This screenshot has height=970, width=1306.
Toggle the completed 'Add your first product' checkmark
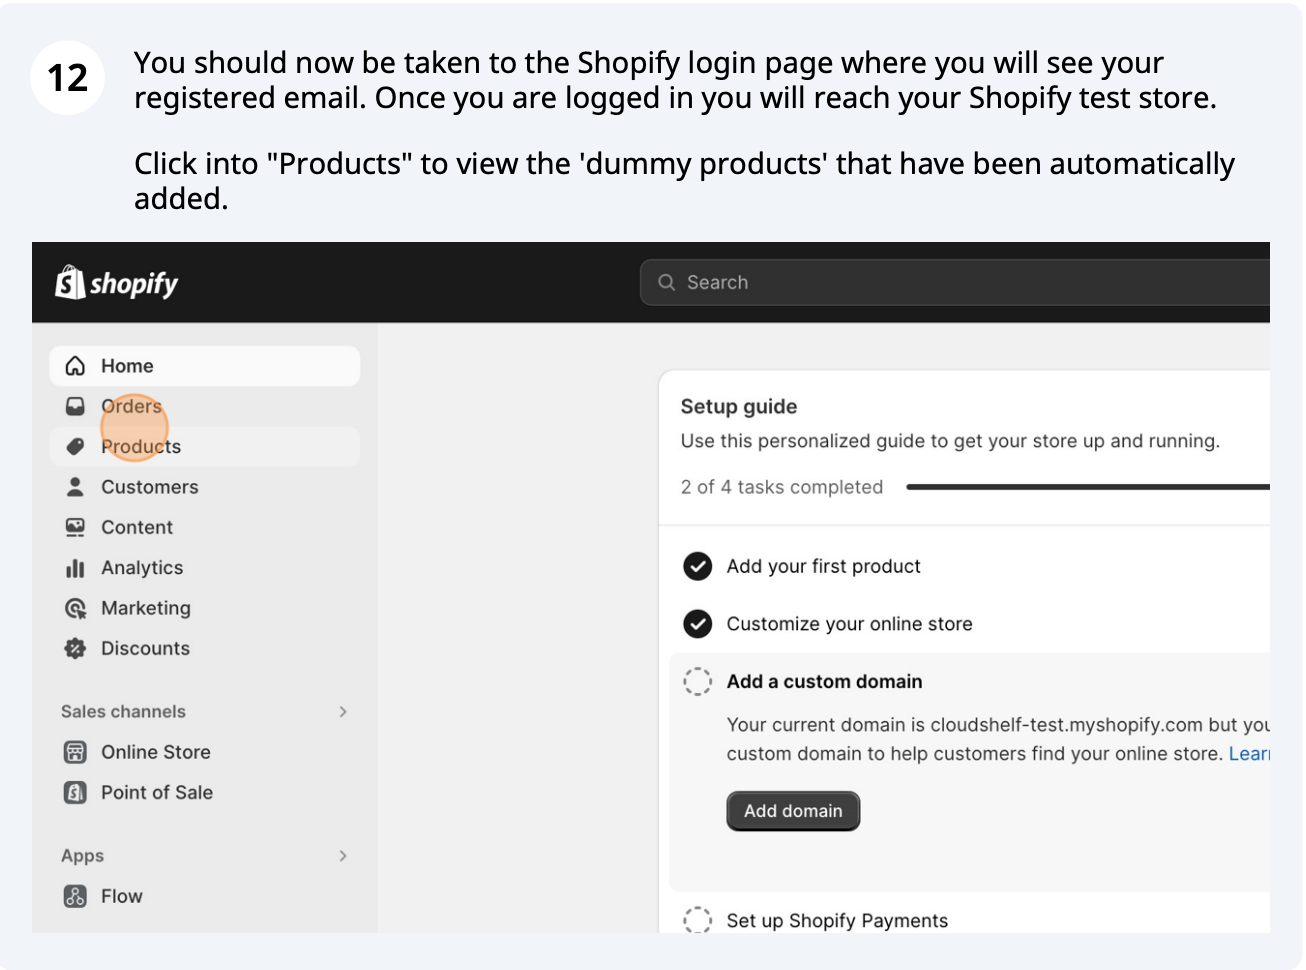pyautogui.click(x=697, y=566)
